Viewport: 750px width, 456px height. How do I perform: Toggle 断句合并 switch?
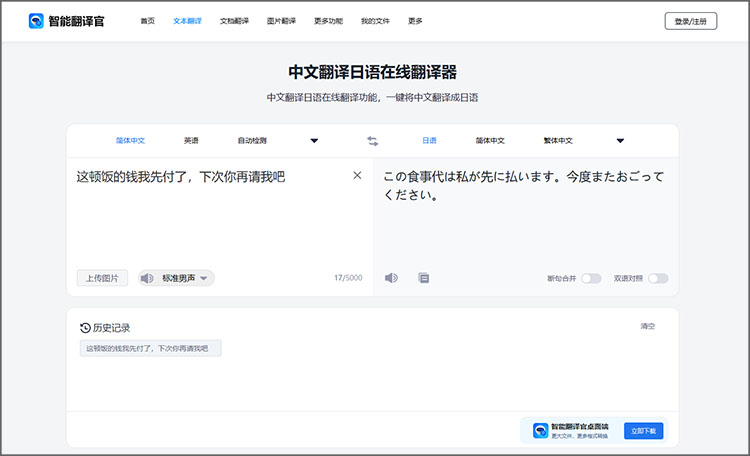591,278
